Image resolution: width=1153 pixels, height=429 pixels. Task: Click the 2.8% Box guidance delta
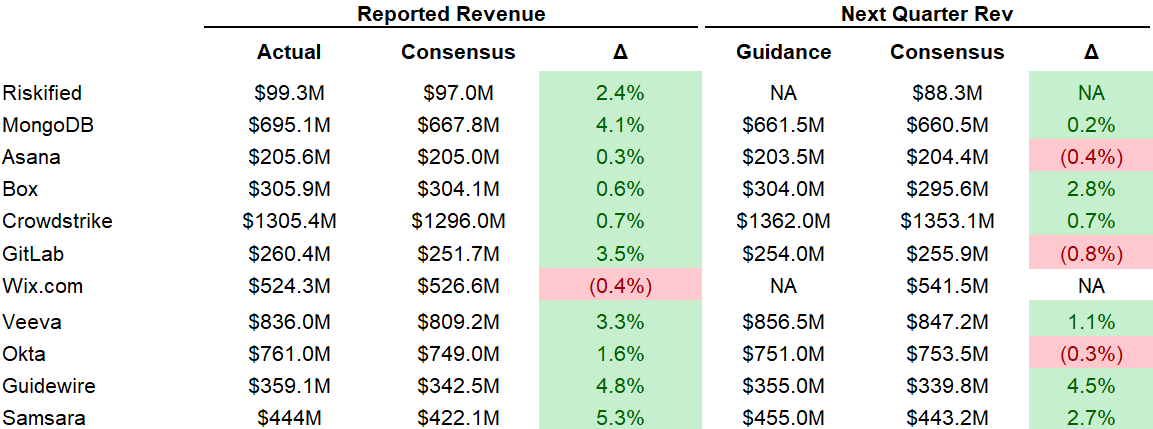click(1091, 189)
